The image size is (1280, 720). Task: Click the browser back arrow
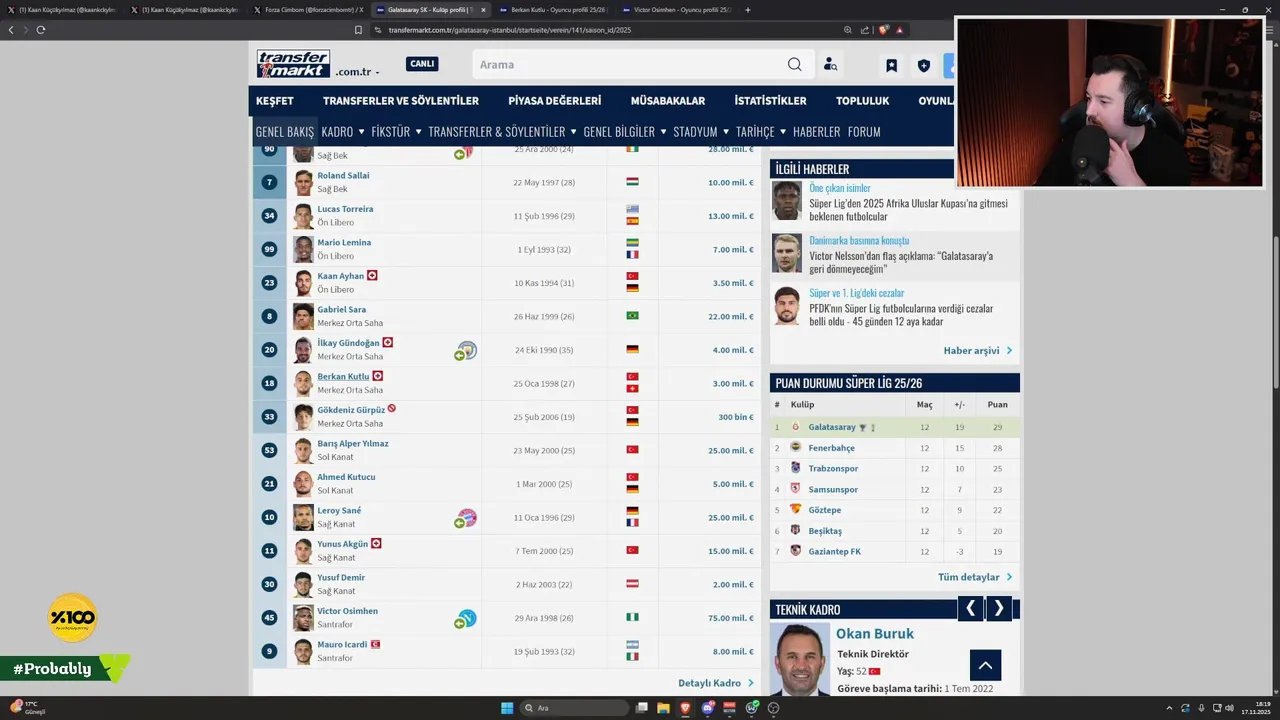click(11, 30)
